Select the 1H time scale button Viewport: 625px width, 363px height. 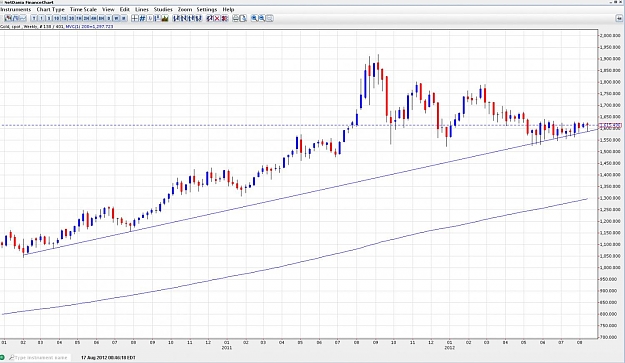(x=79, y=18)
